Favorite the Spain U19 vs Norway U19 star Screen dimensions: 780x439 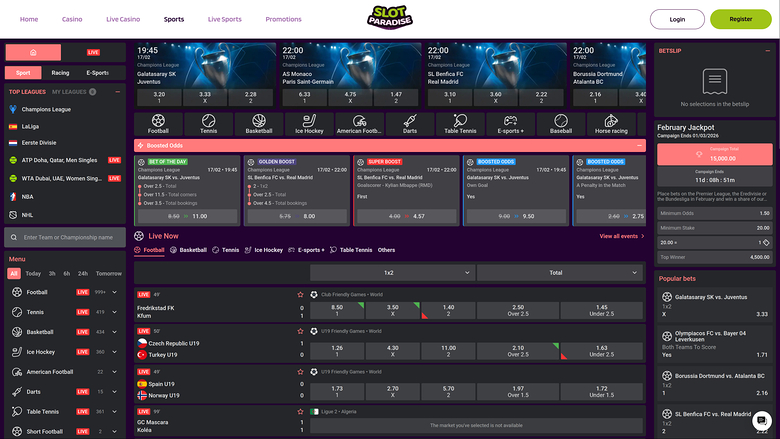coord(300,372)
